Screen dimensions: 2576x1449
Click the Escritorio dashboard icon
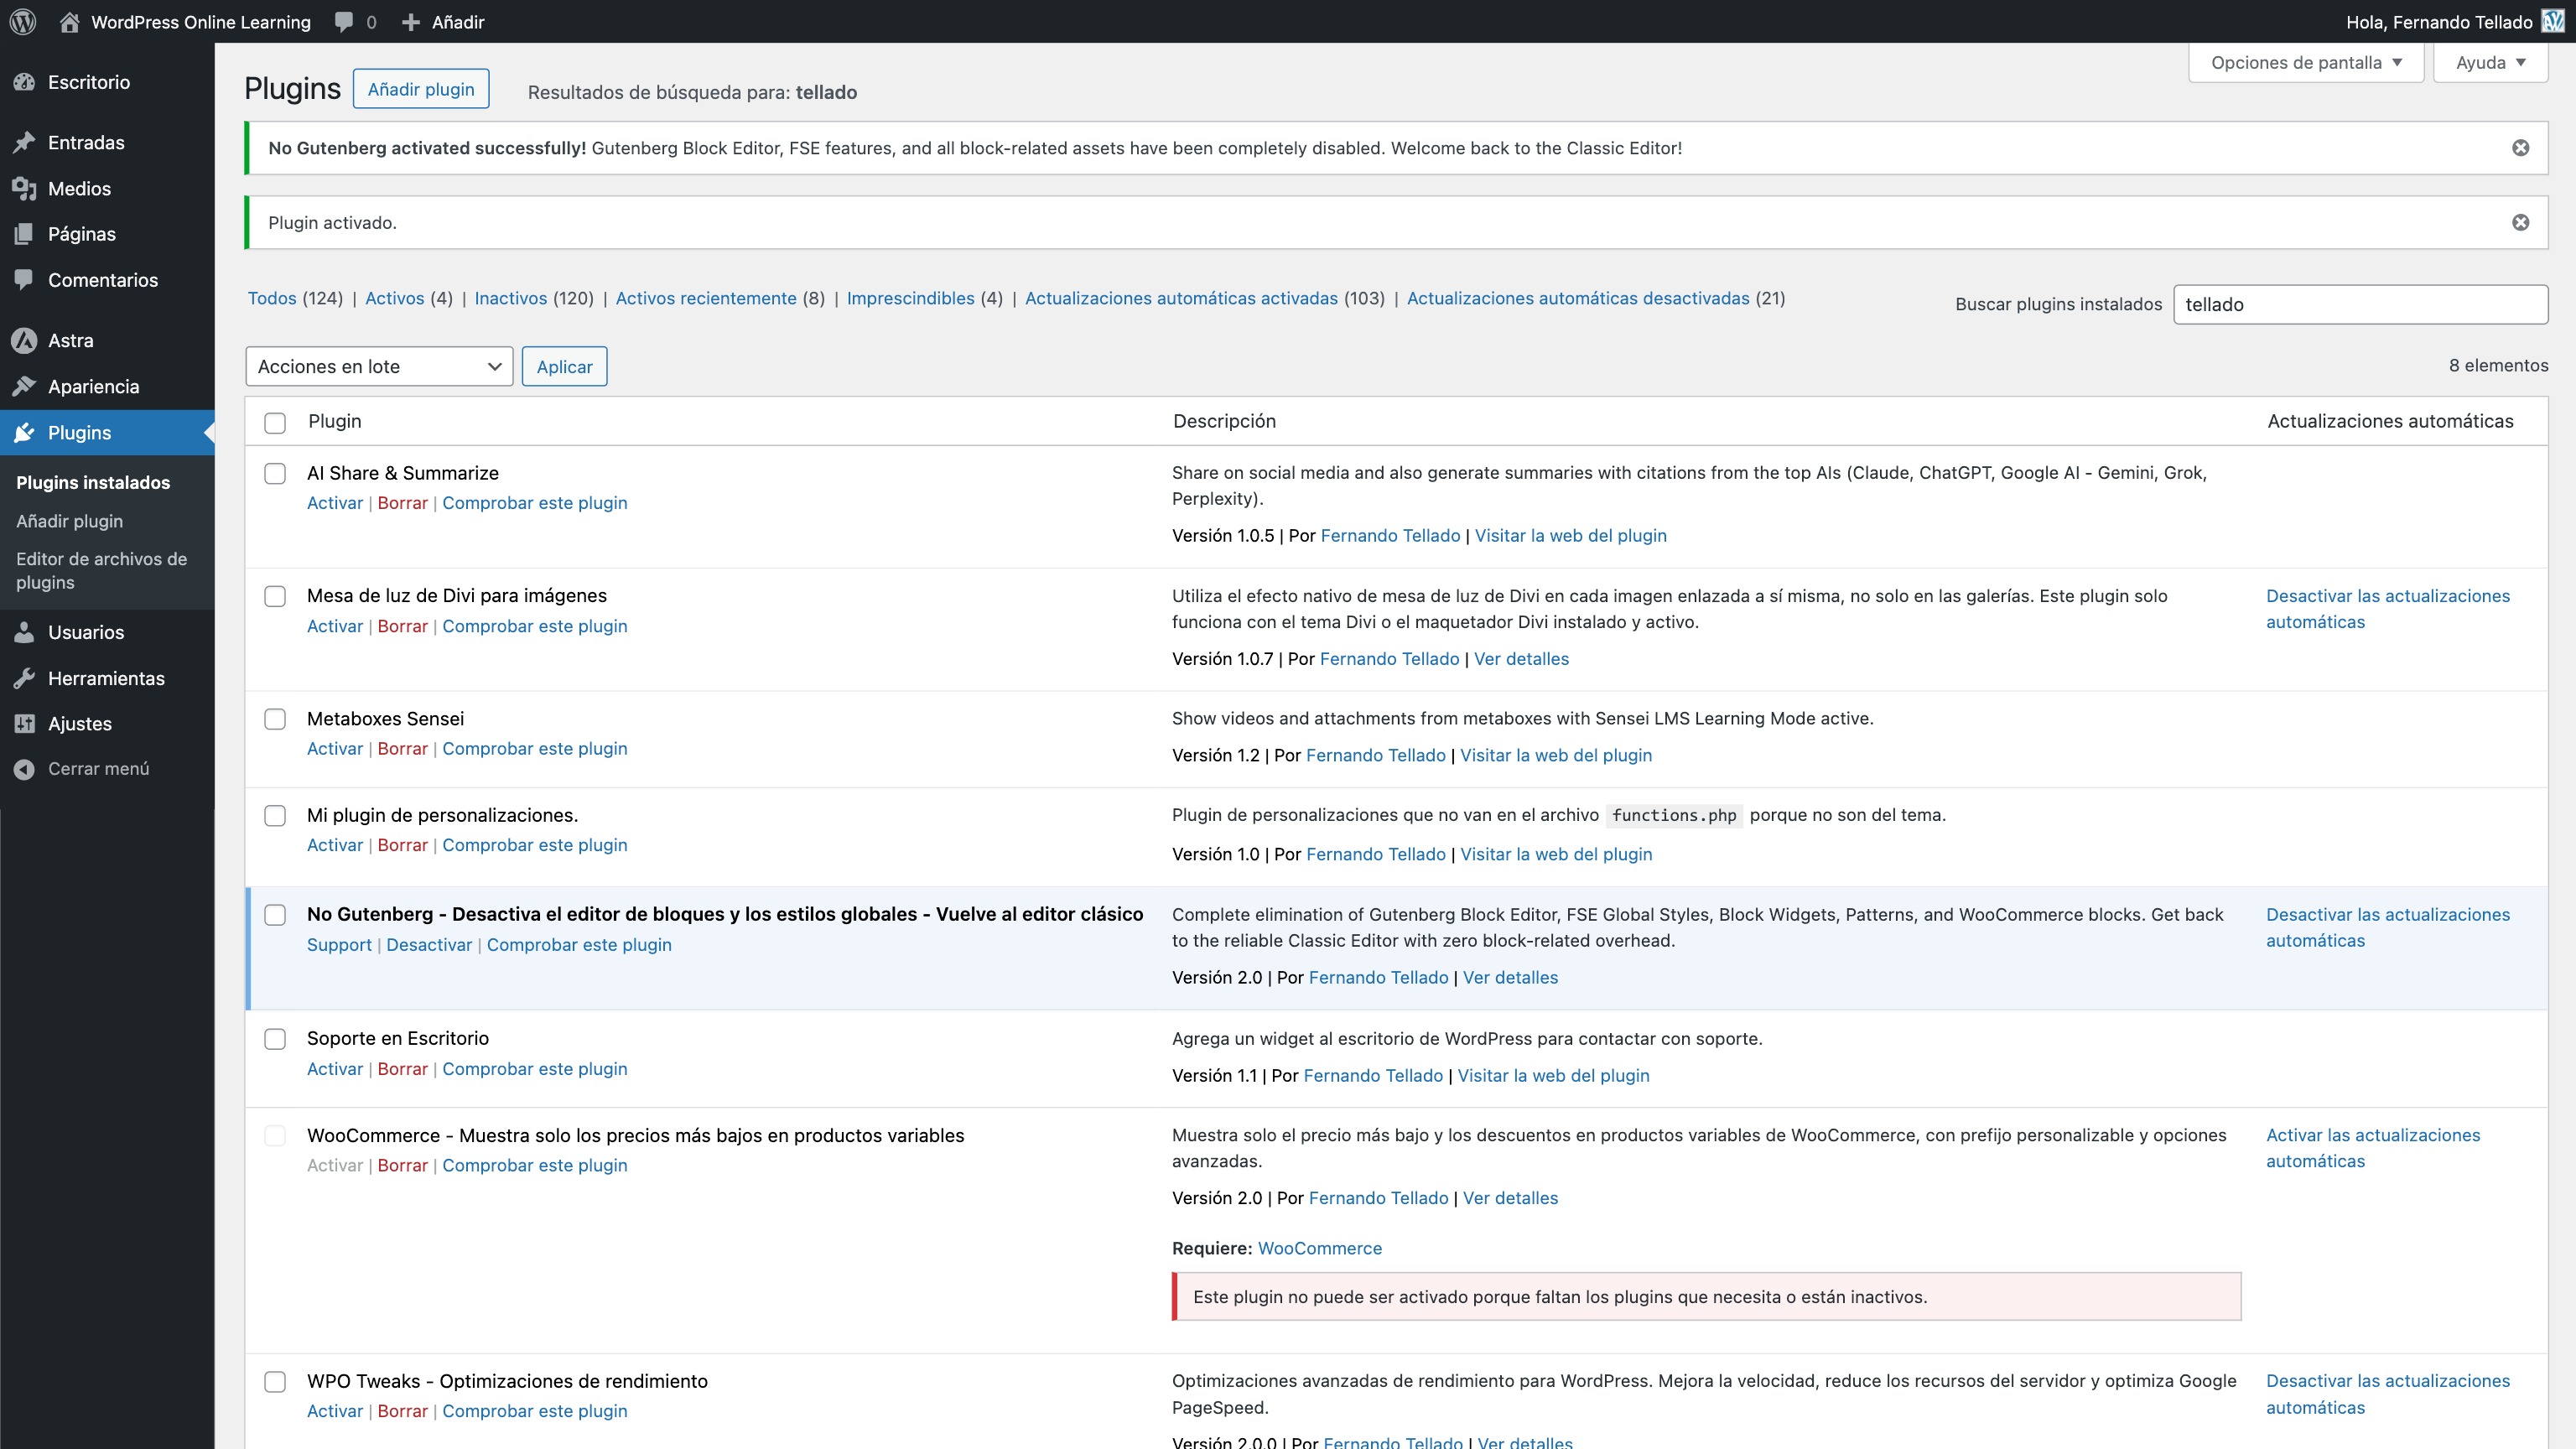[25, 82]
